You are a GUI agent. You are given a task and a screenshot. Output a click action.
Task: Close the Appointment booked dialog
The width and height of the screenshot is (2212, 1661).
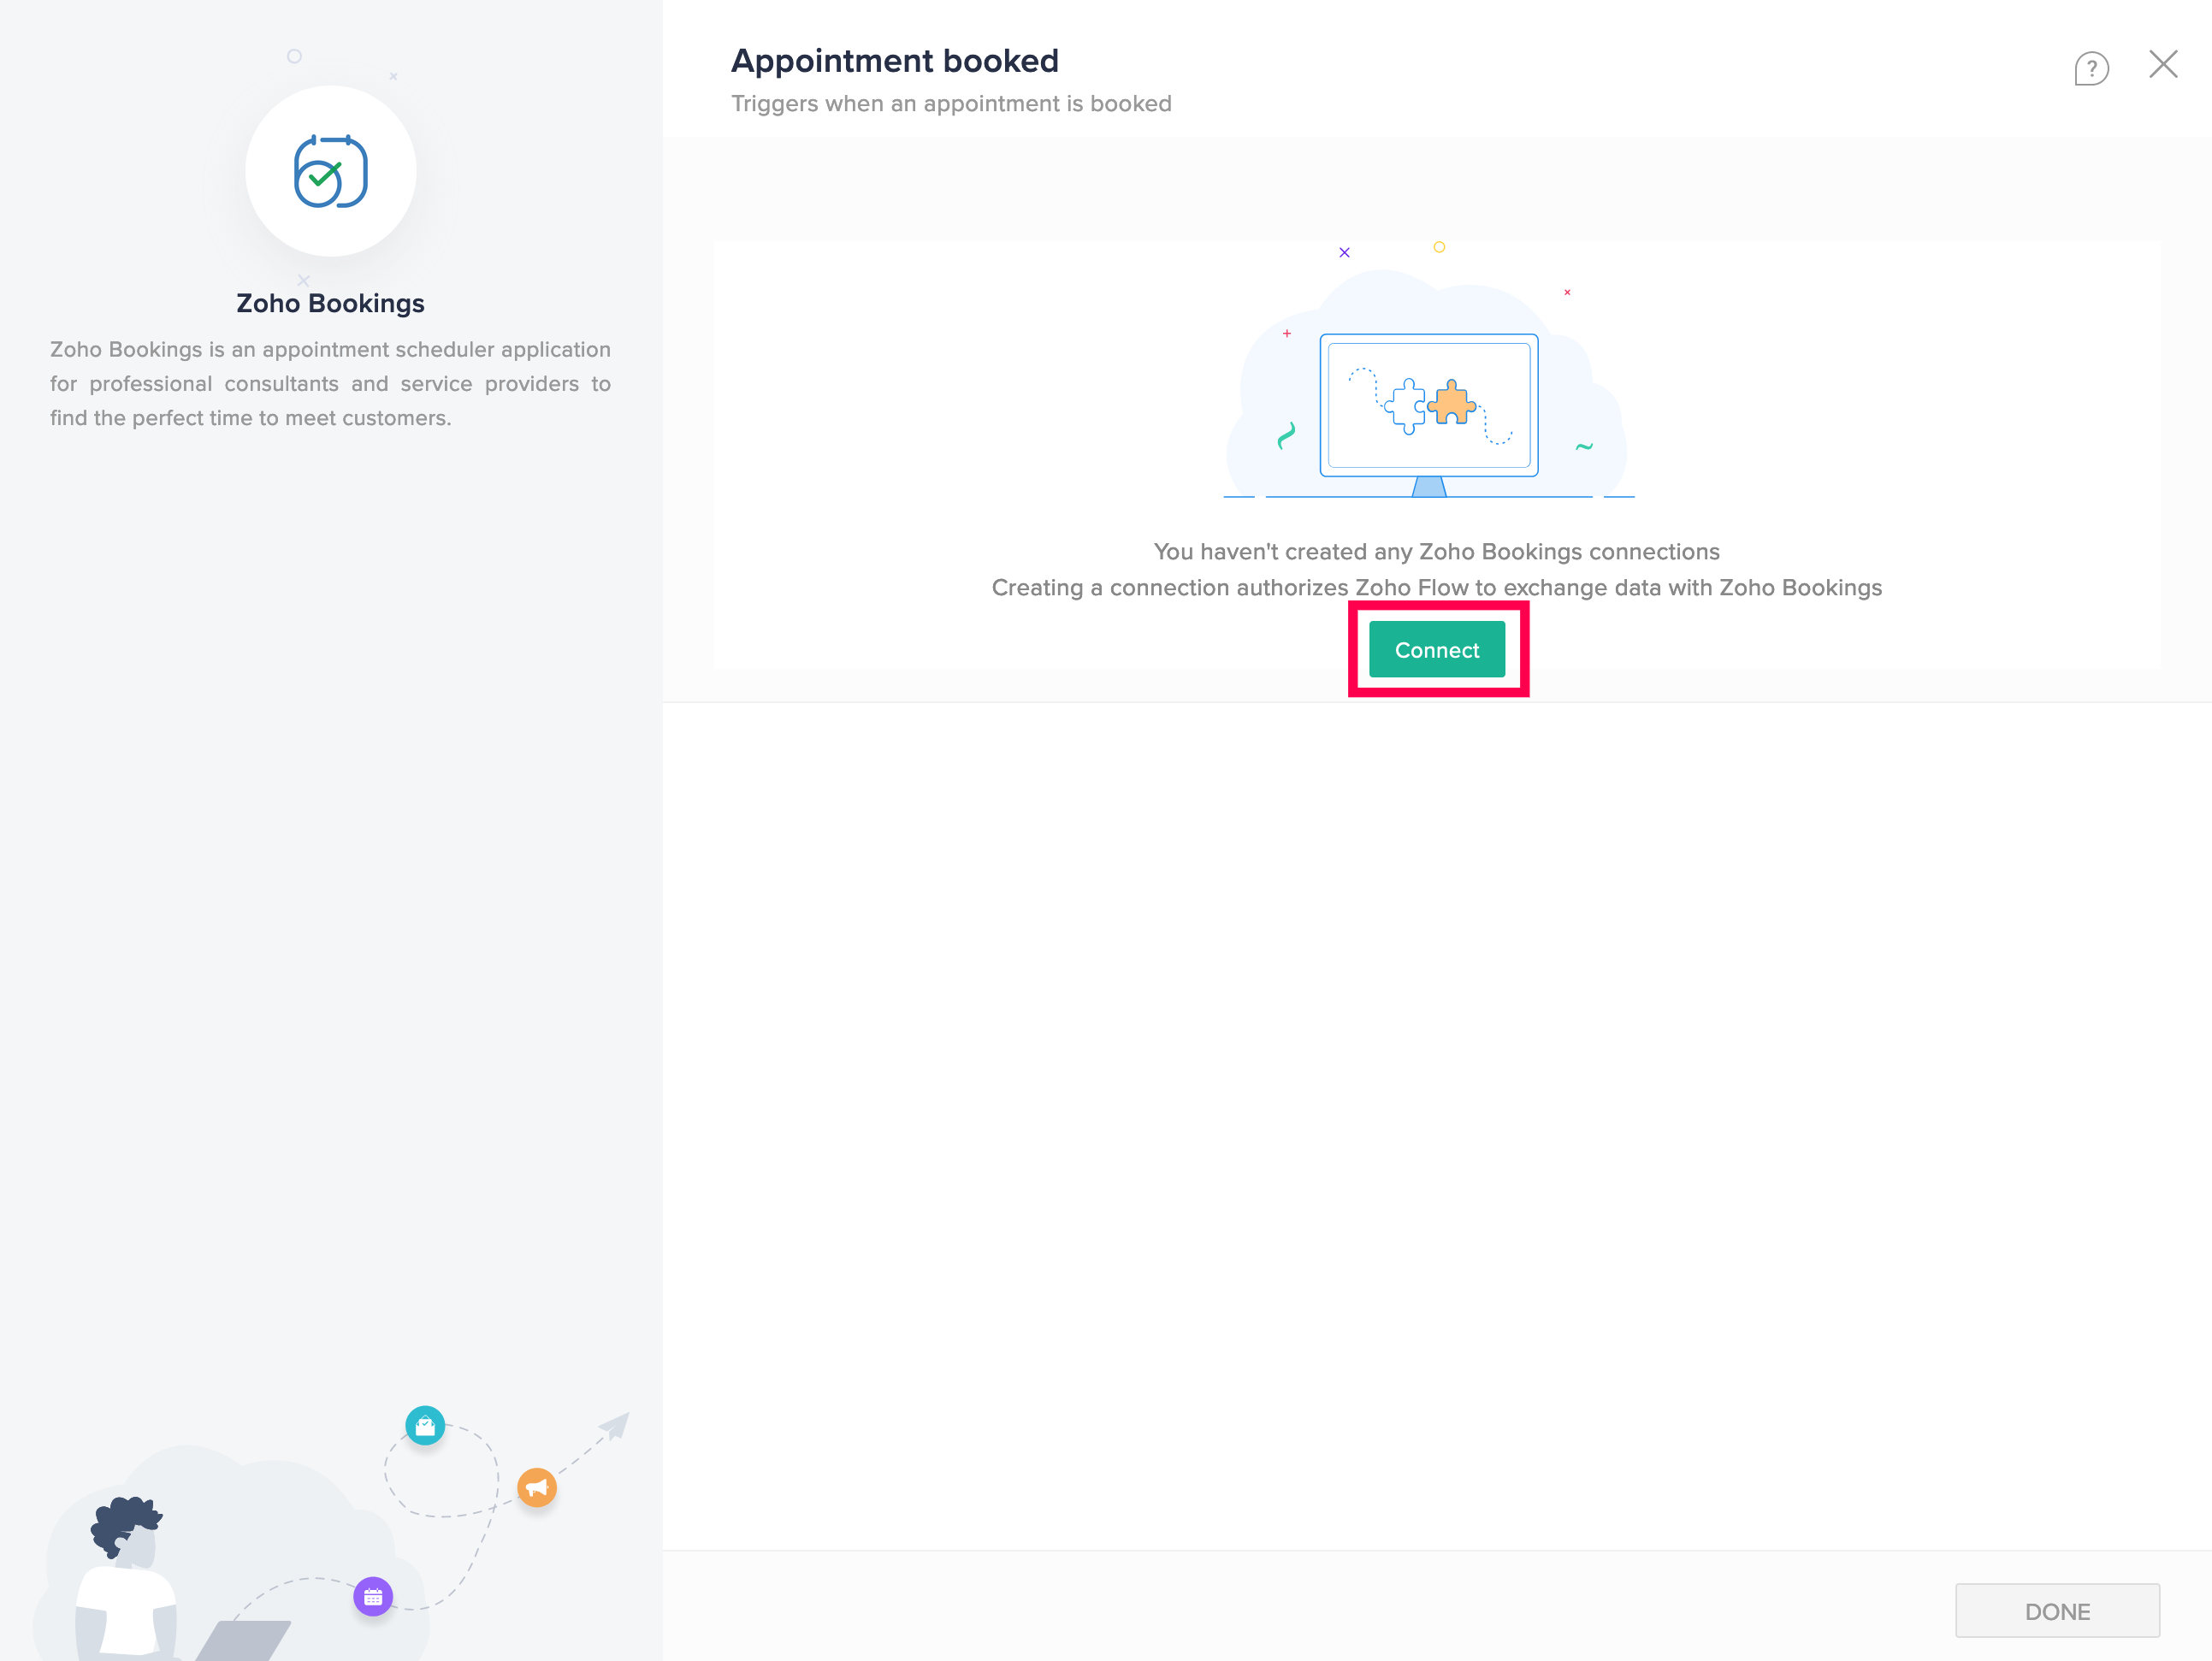coord(2163,65)
